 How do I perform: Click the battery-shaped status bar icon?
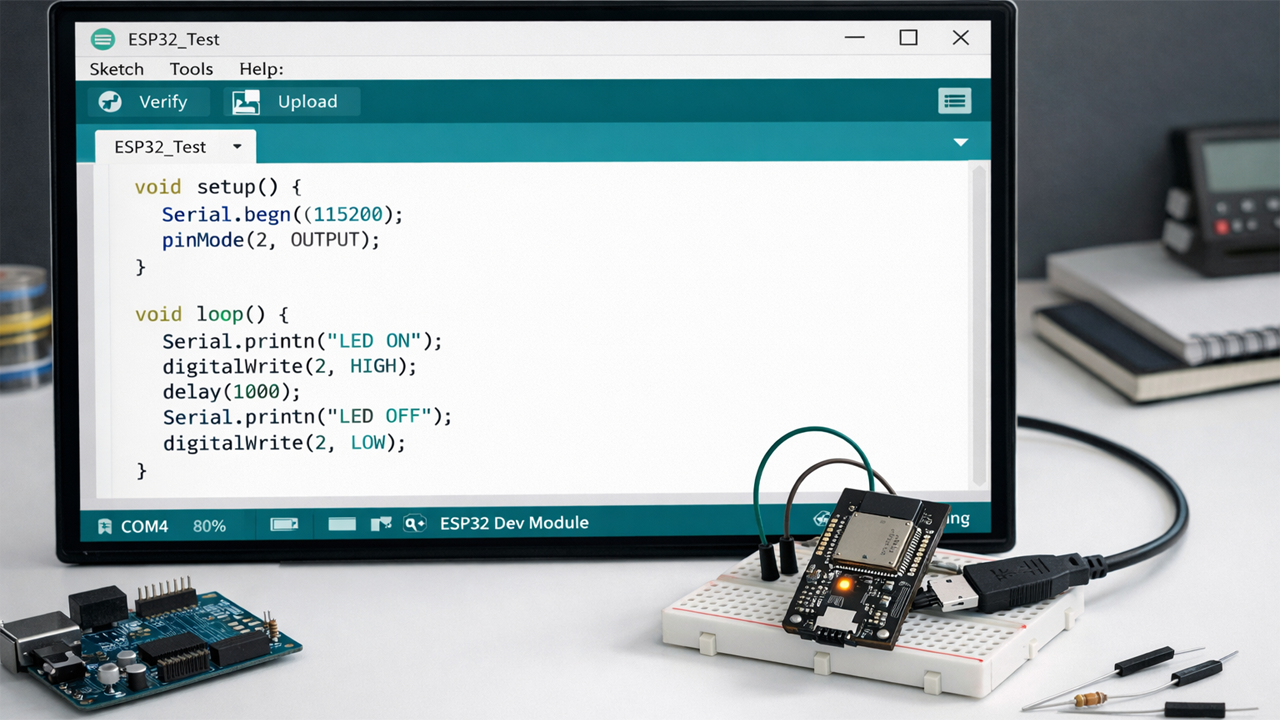284,524
